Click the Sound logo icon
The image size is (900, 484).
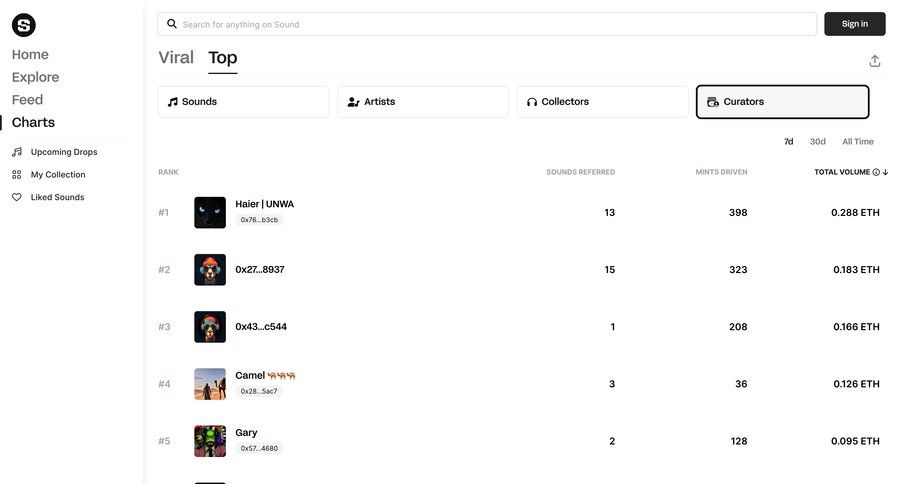(23, 25)
